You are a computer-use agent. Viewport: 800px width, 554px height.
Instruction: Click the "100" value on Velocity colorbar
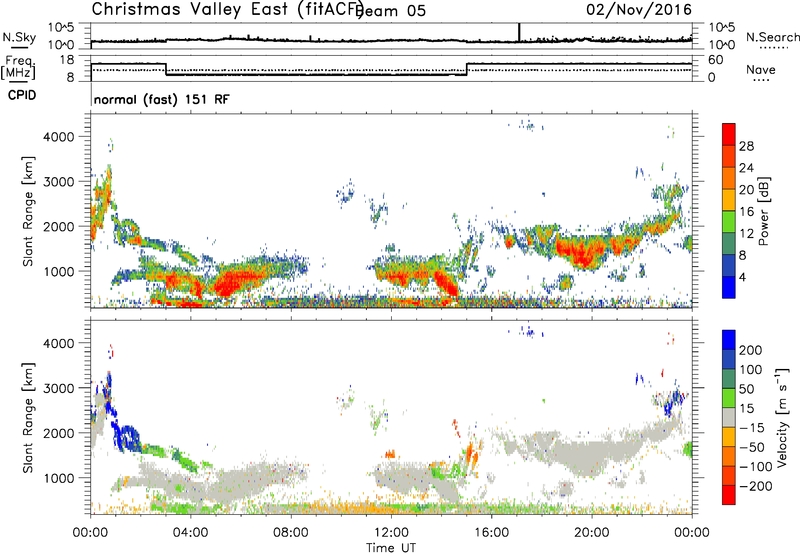point(751,369)
